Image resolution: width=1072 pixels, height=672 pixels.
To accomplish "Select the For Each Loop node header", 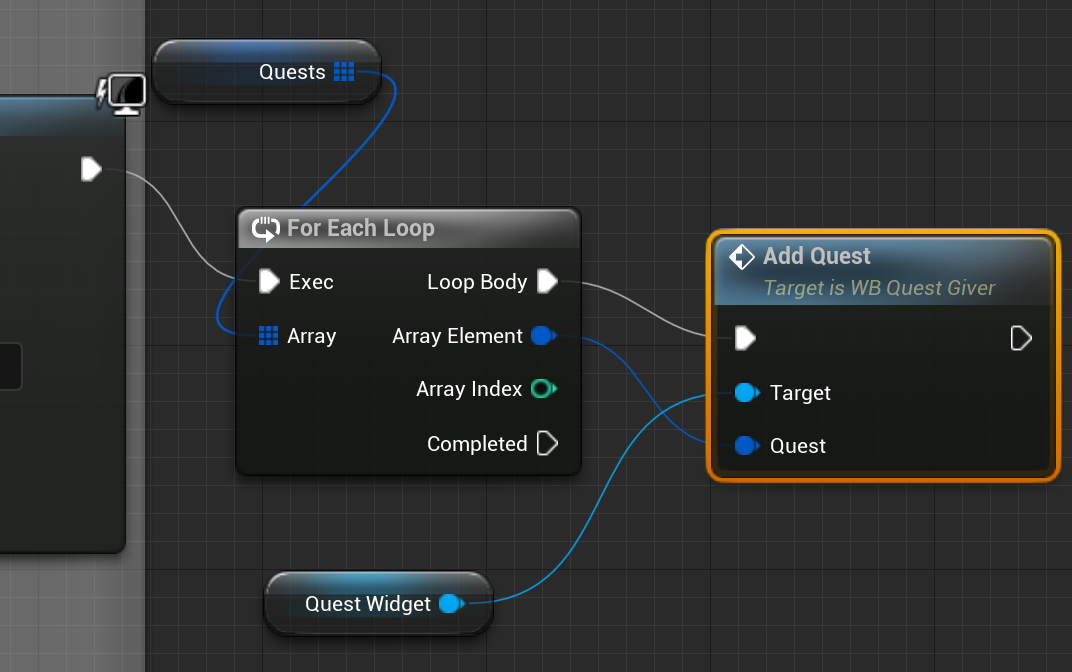I will [409, 228].
